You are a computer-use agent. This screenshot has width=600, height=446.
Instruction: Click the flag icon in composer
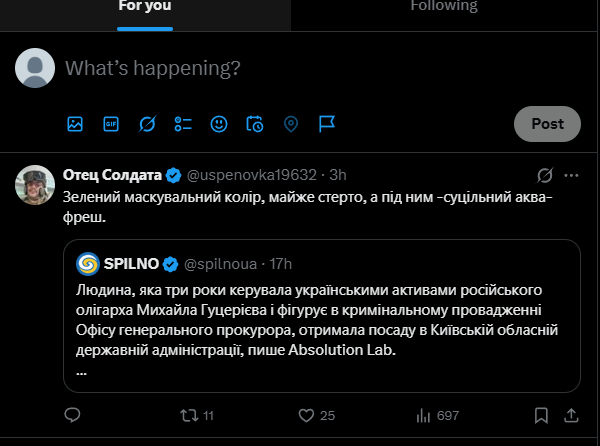tap(327, 124)
